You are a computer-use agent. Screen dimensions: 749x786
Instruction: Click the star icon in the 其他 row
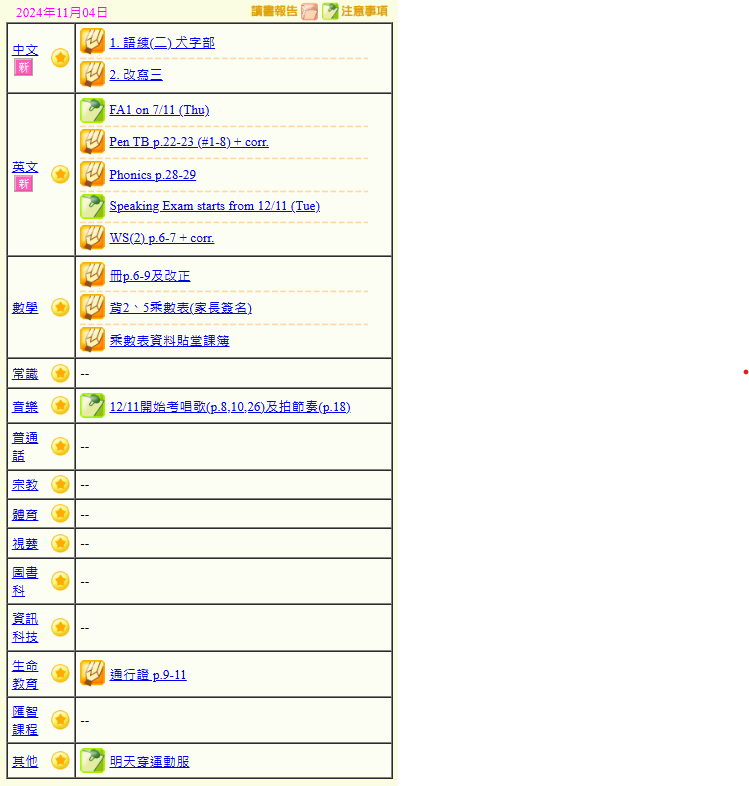pos(60,760)
